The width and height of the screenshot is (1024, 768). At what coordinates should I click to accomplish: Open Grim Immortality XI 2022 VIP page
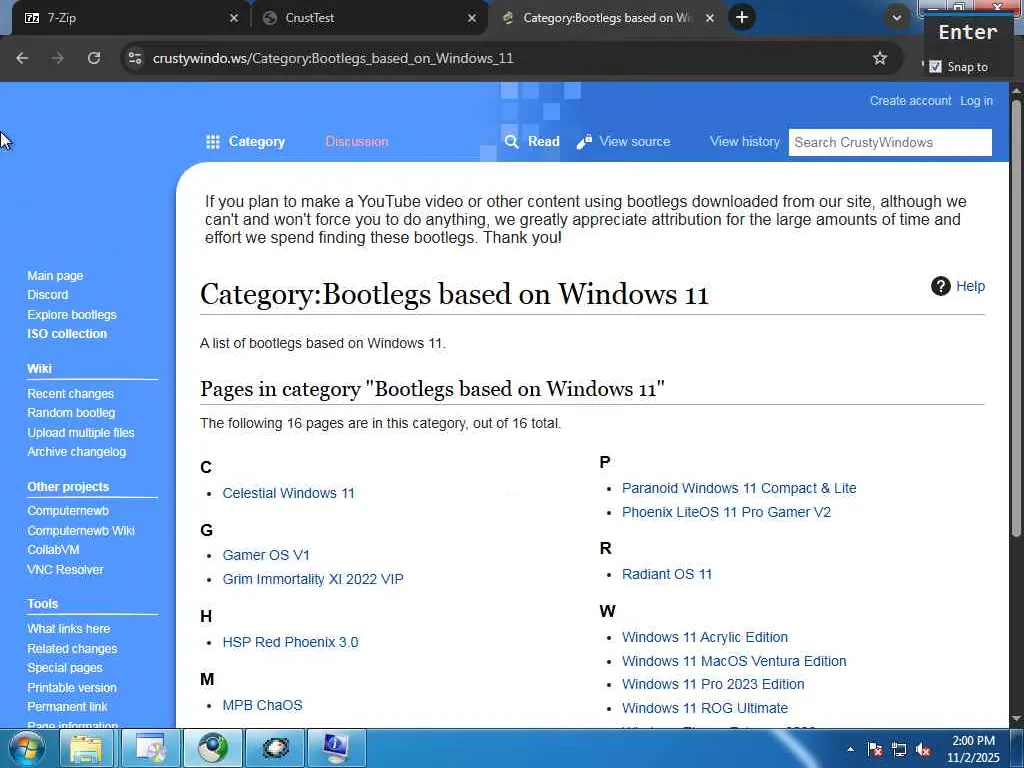pos(313,579)
